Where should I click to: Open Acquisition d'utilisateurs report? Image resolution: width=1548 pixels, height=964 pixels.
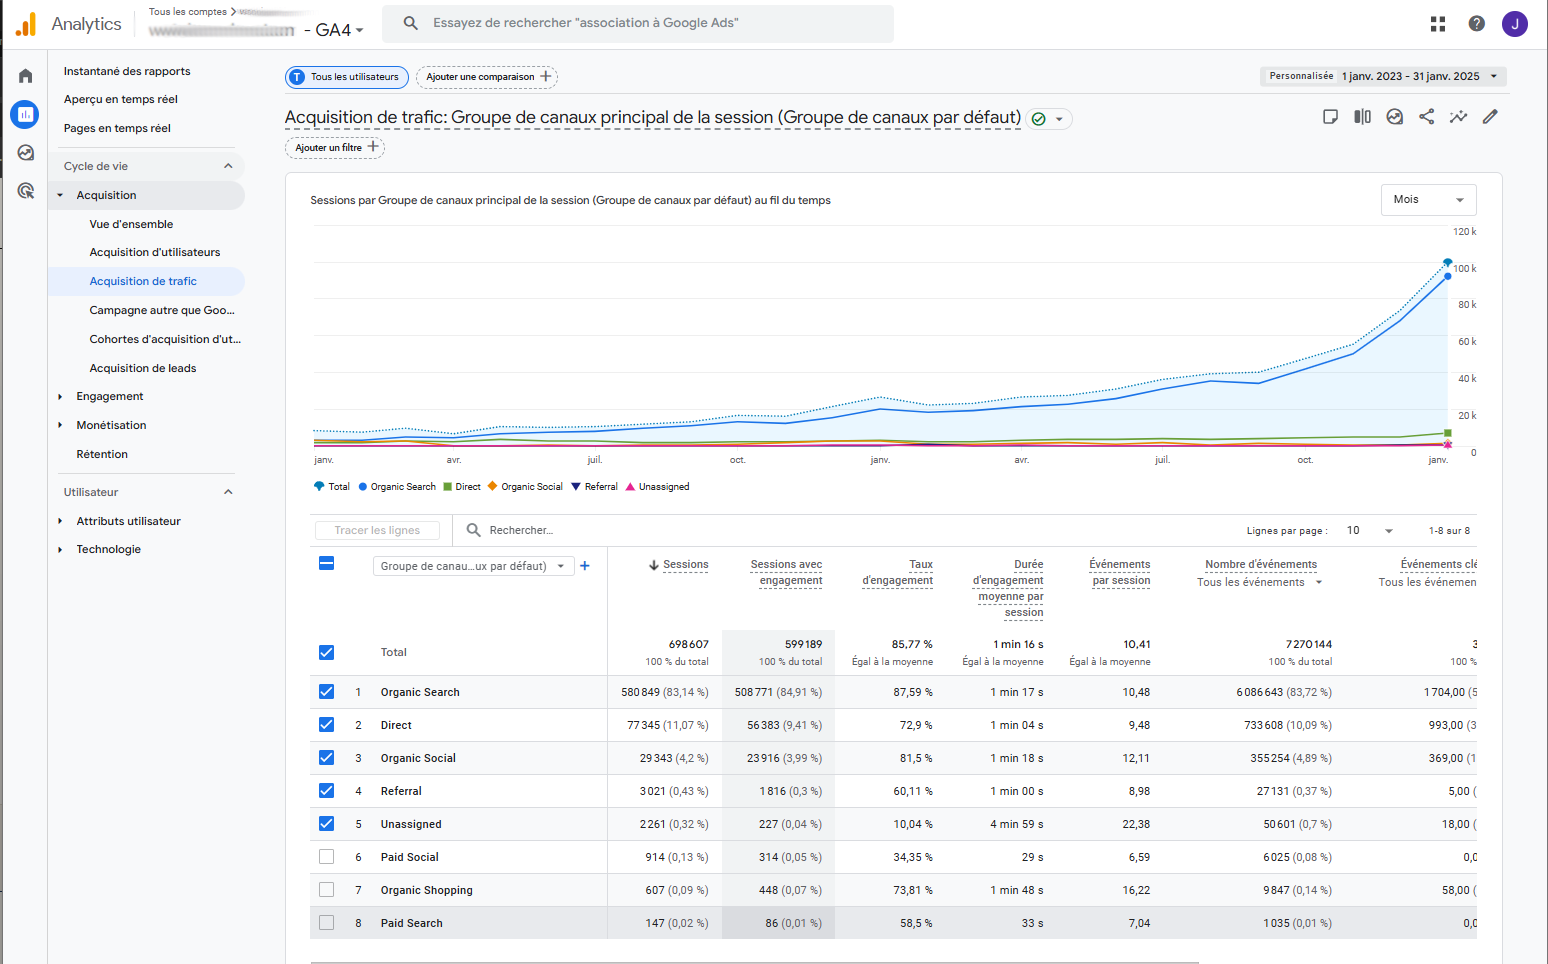pyautogui.click(x=155, y=252)
